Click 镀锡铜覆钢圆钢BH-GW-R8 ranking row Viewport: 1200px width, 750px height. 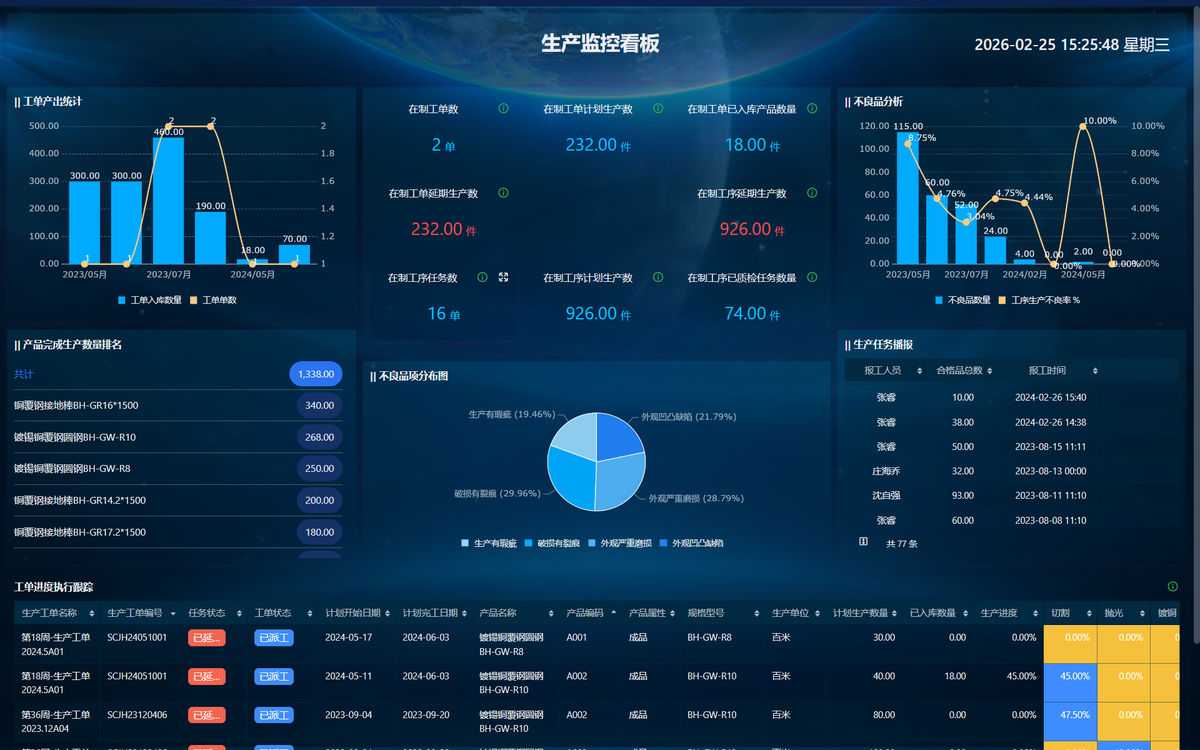178,468
